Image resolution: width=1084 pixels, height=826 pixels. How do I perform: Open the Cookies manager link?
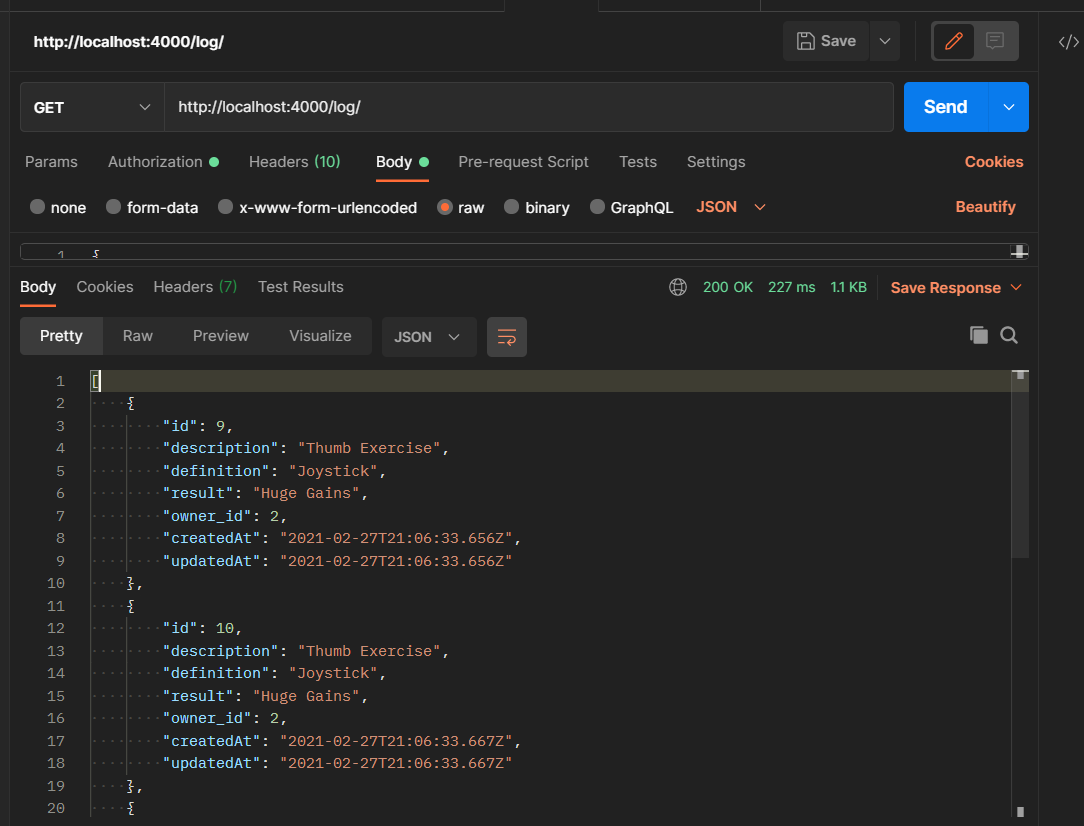point(994,161)
